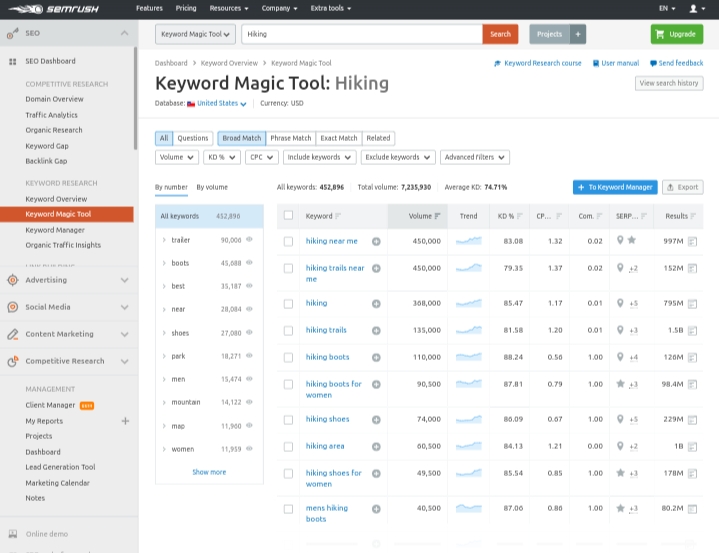The height and width of the screenshot is (553, 719).
Task: Add 'hiking' keyword with plus icon
Action: 376,304
